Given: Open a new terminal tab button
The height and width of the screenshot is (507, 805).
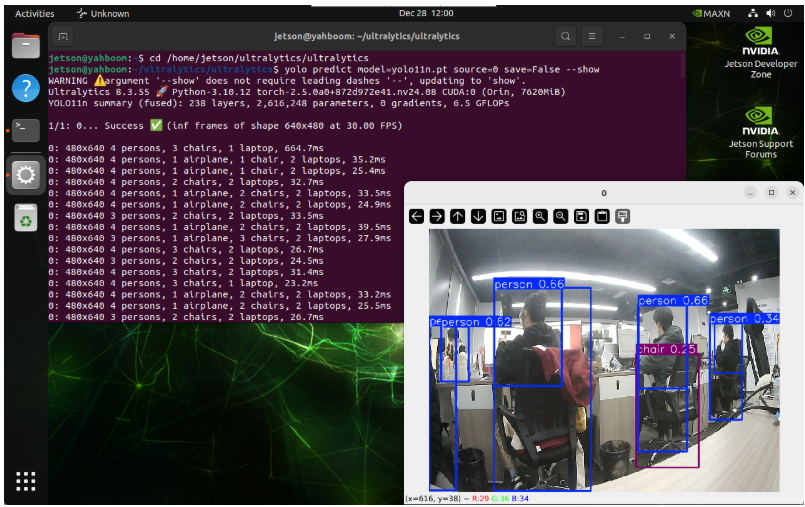Looking at the screenshot, I should click(63, 36).
